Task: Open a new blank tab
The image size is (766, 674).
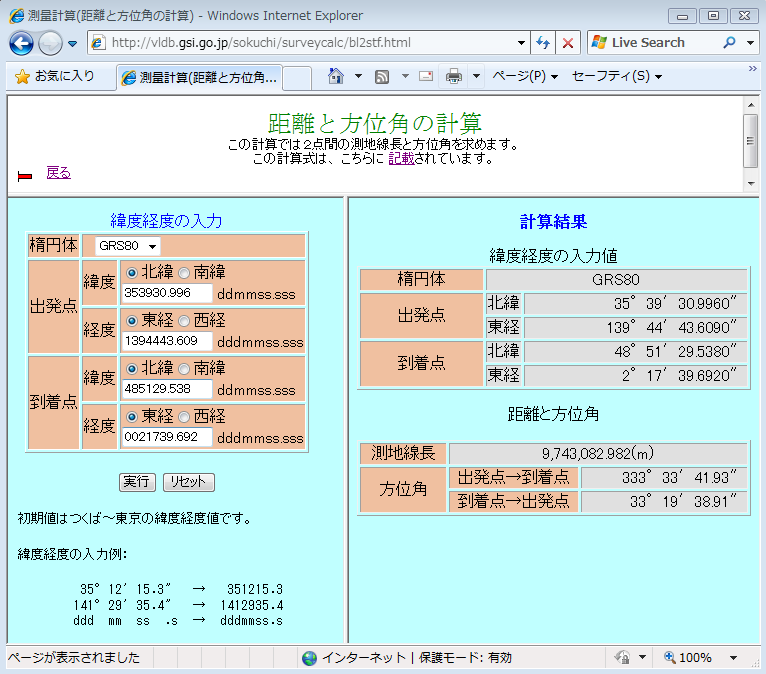Action: click(x=297, y=78)
